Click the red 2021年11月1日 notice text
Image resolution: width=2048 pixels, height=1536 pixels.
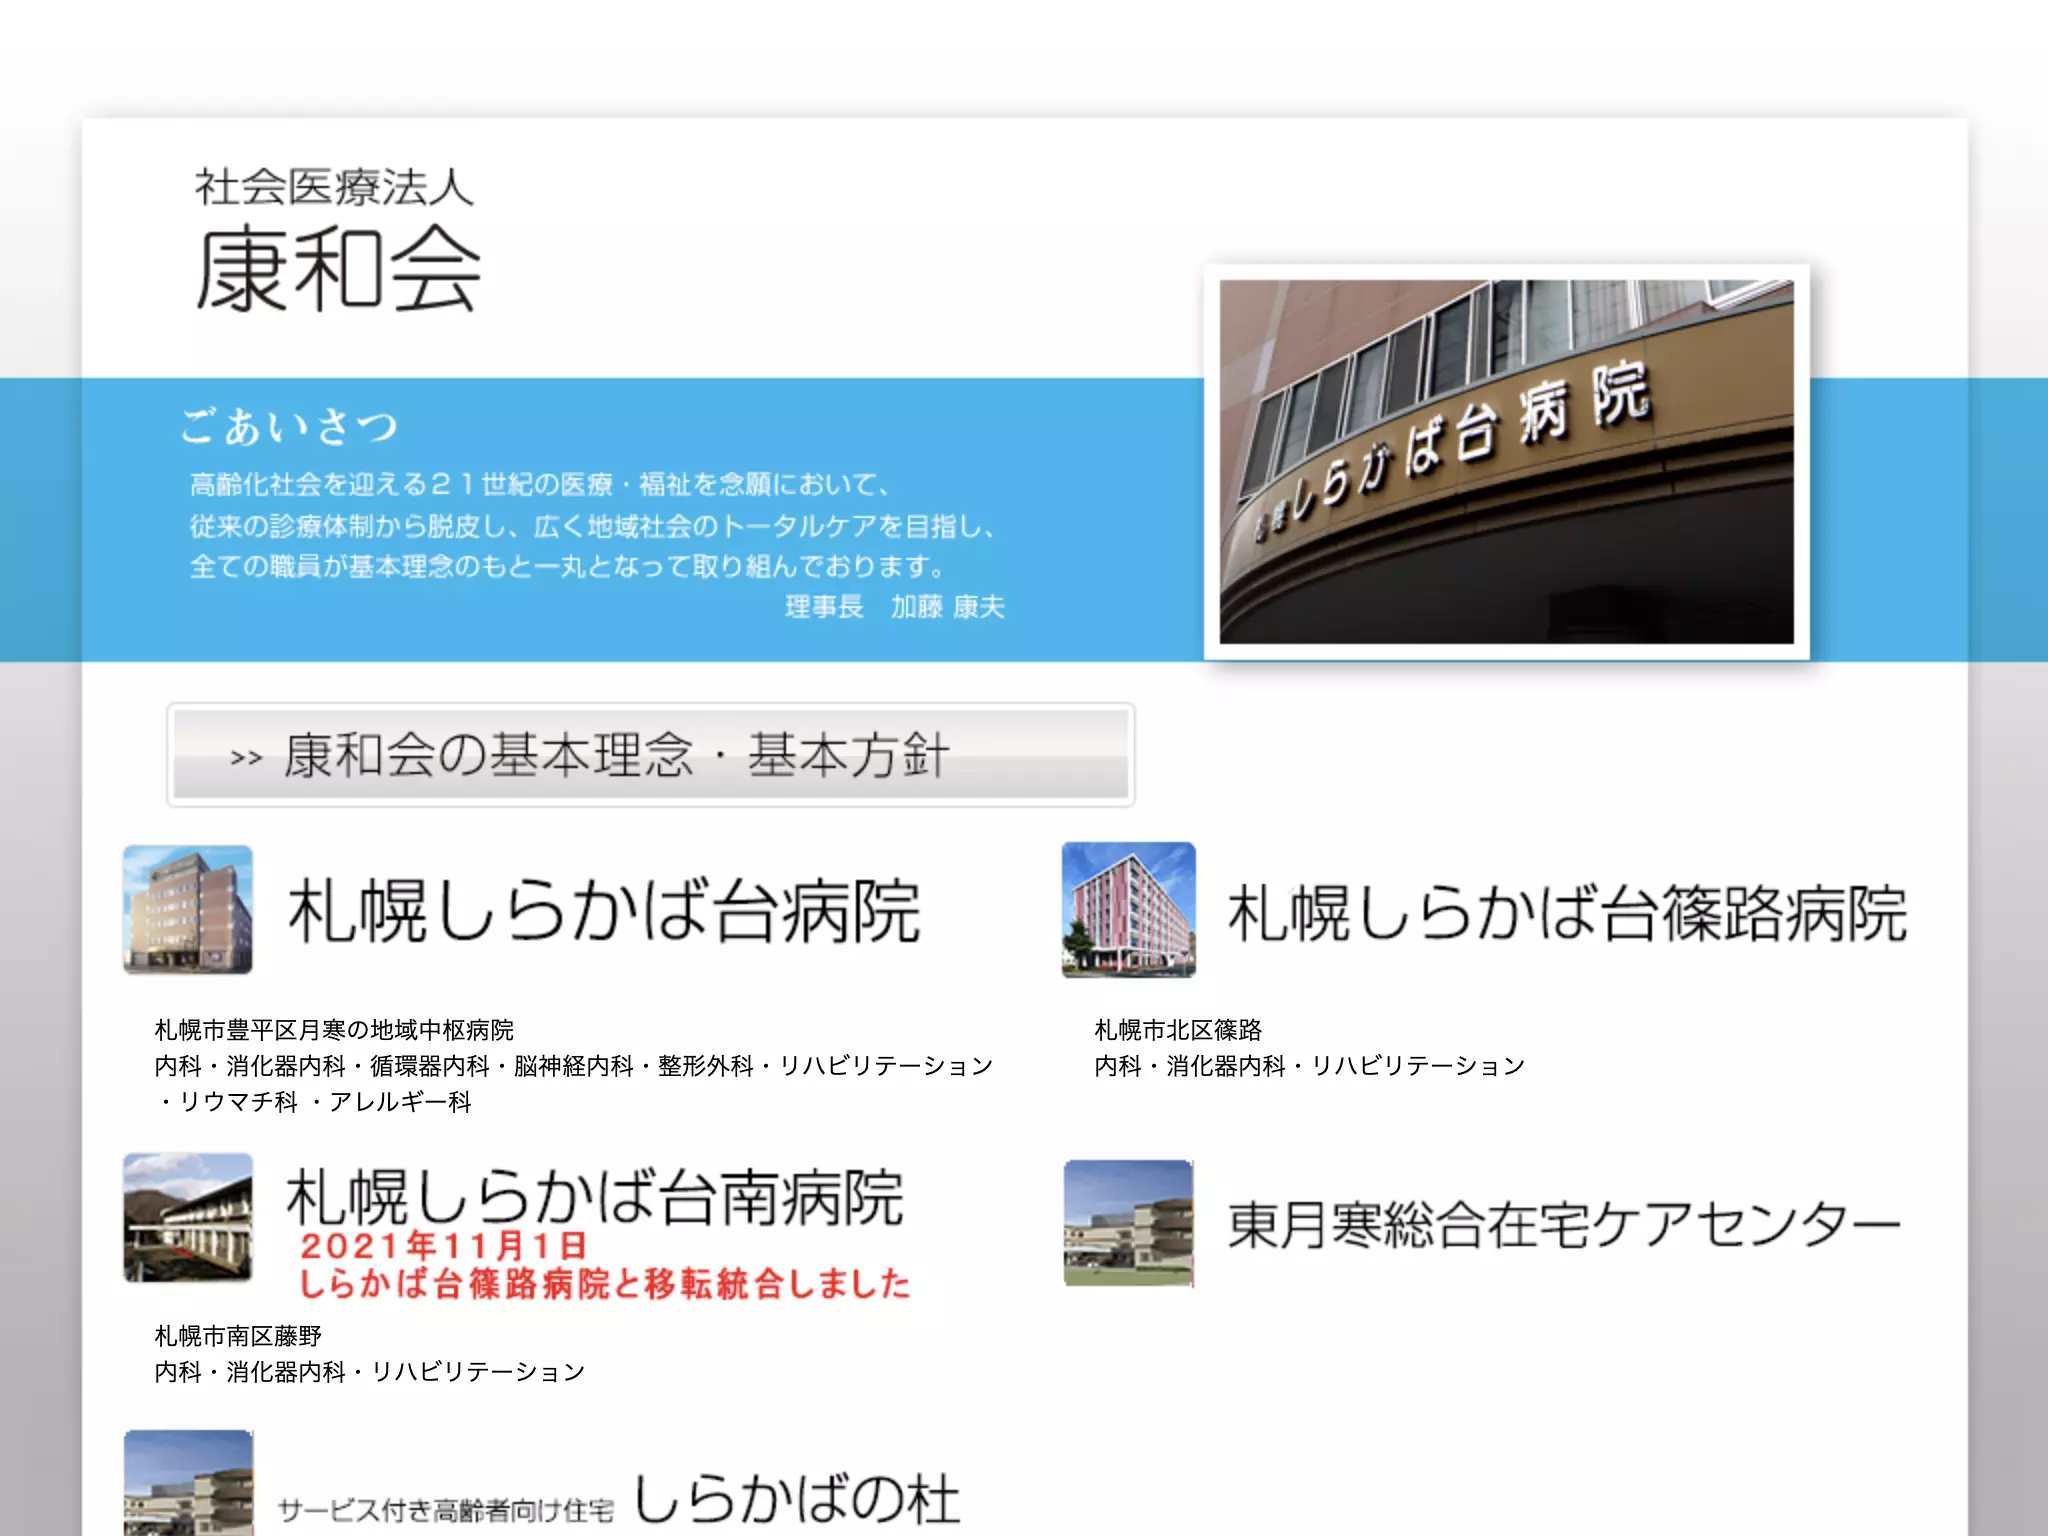pos(443,1246)
